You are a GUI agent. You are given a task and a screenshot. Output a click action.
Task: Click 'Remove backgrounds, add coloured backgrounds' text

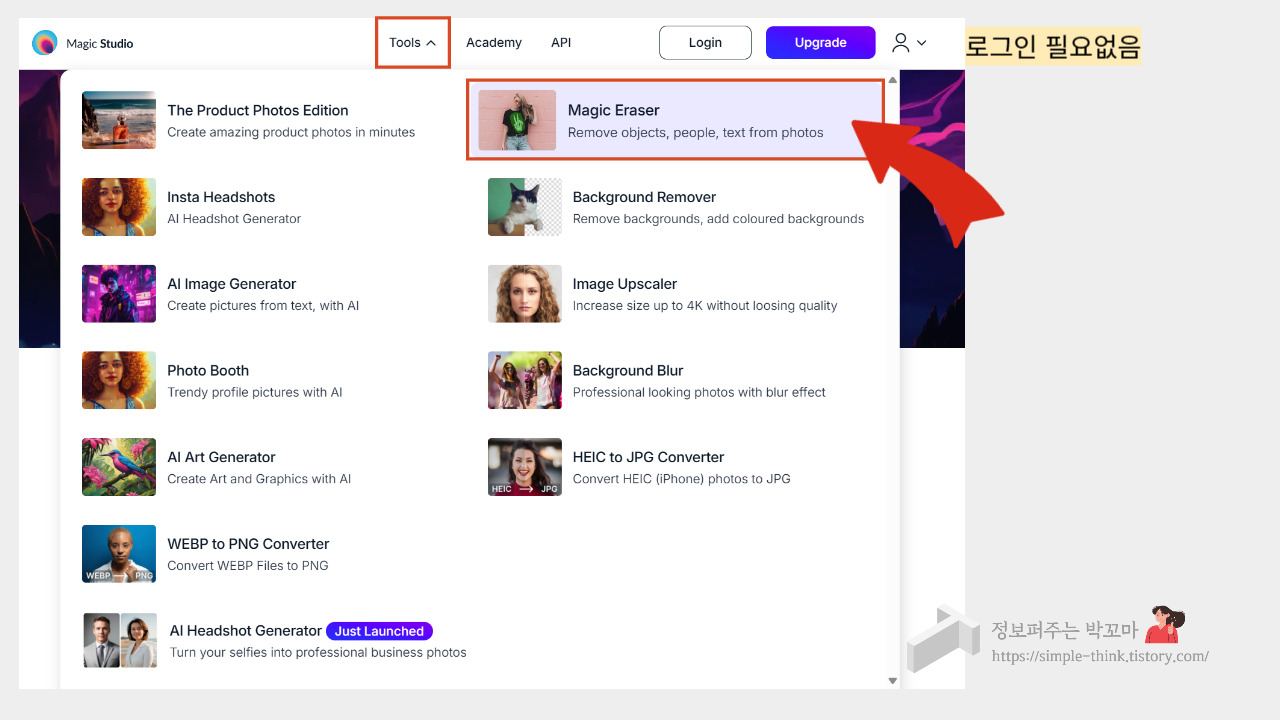click(718, 219)
